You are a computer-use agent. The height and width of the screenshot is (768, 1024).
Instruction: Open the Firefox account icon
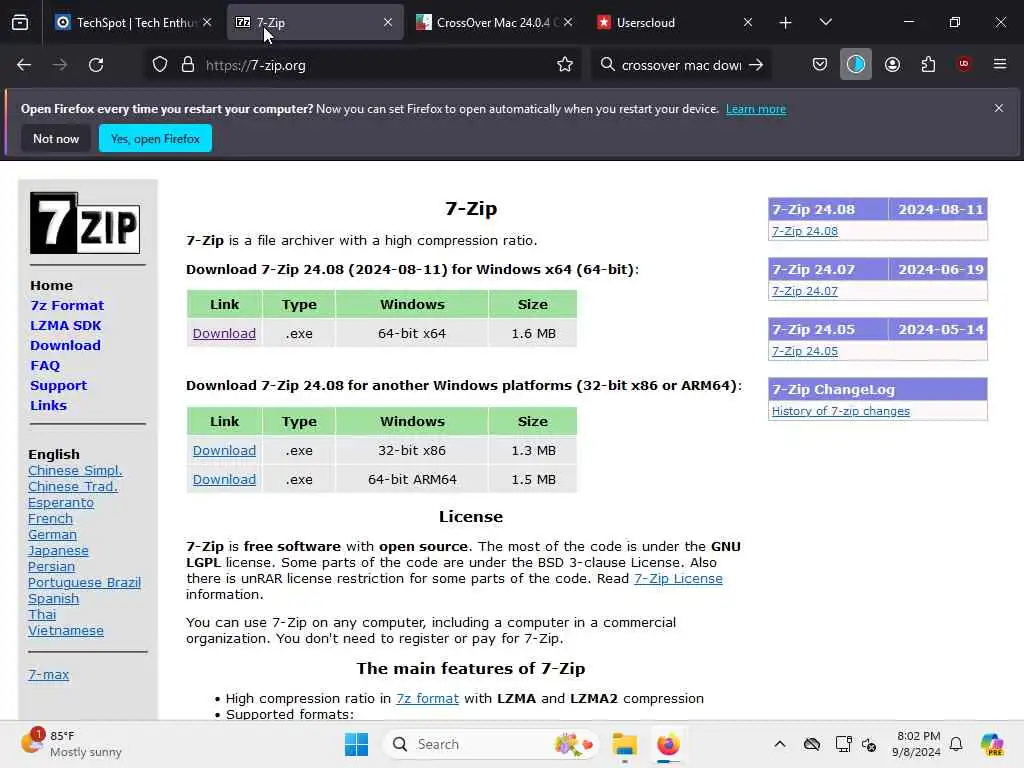(892, 64)
